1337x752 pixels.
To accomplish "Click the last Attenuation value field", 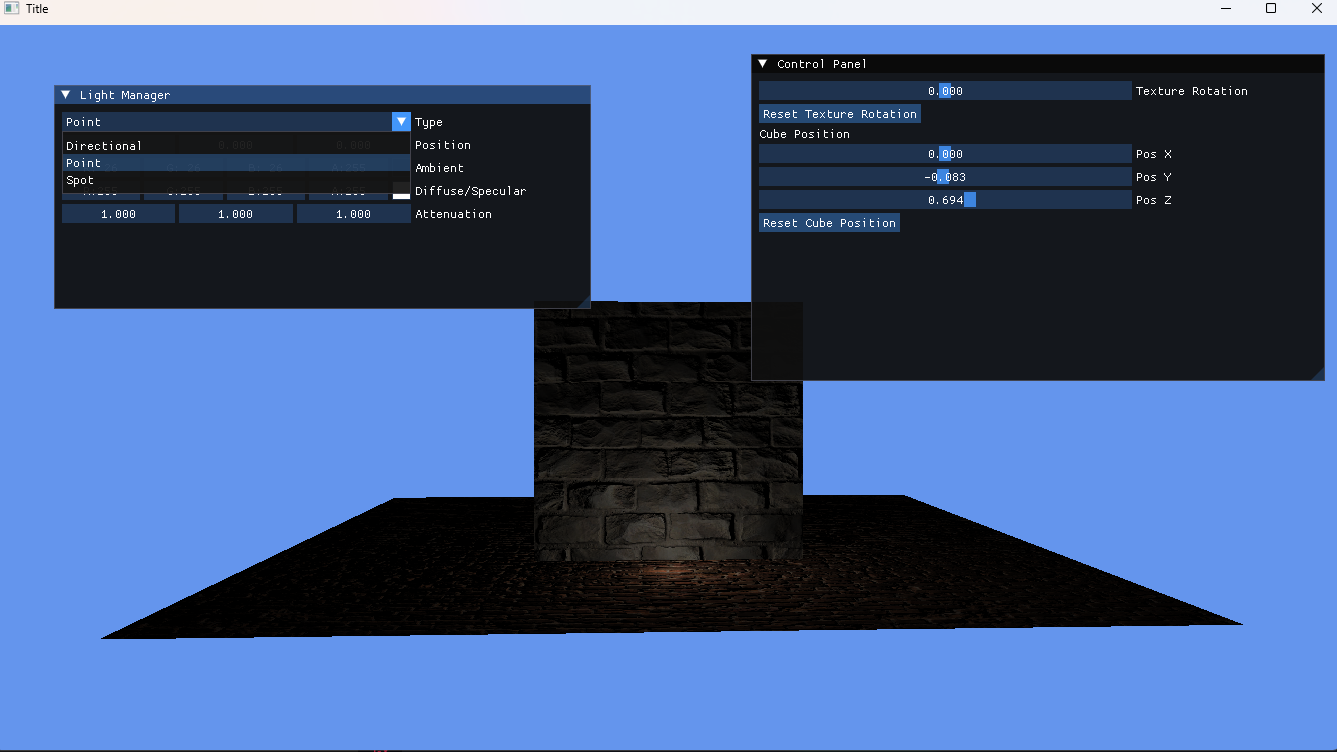I will click(x=354, y=214).
